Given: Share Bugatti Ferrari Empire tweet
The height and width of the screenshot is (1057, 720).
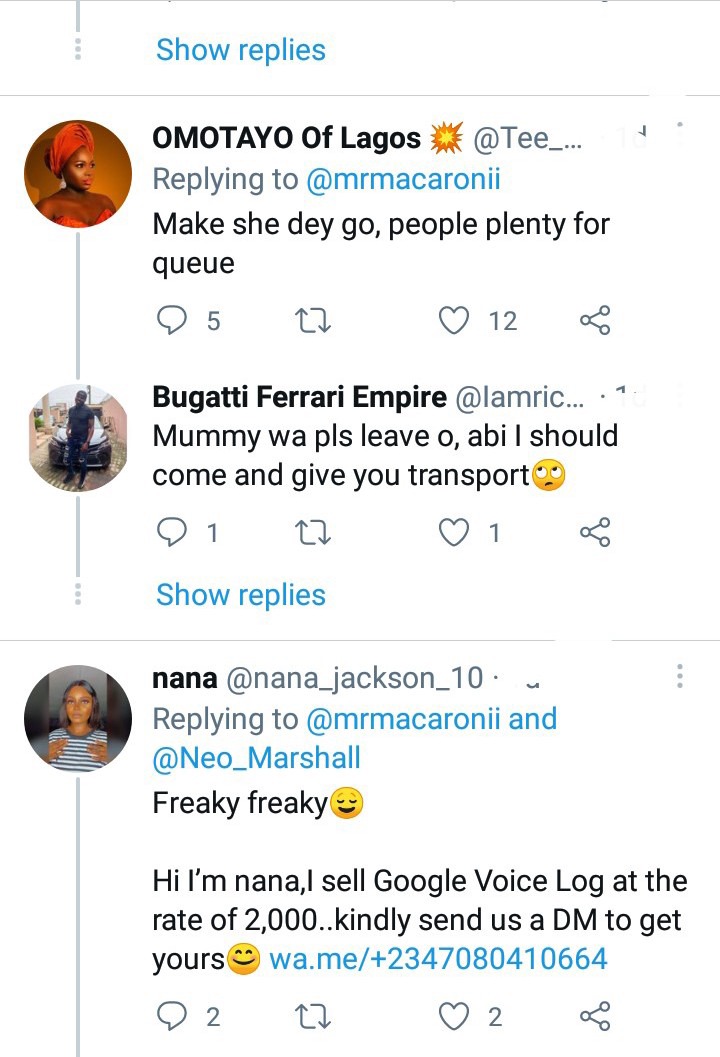Looking at the screenshot, I should [595, 533].
